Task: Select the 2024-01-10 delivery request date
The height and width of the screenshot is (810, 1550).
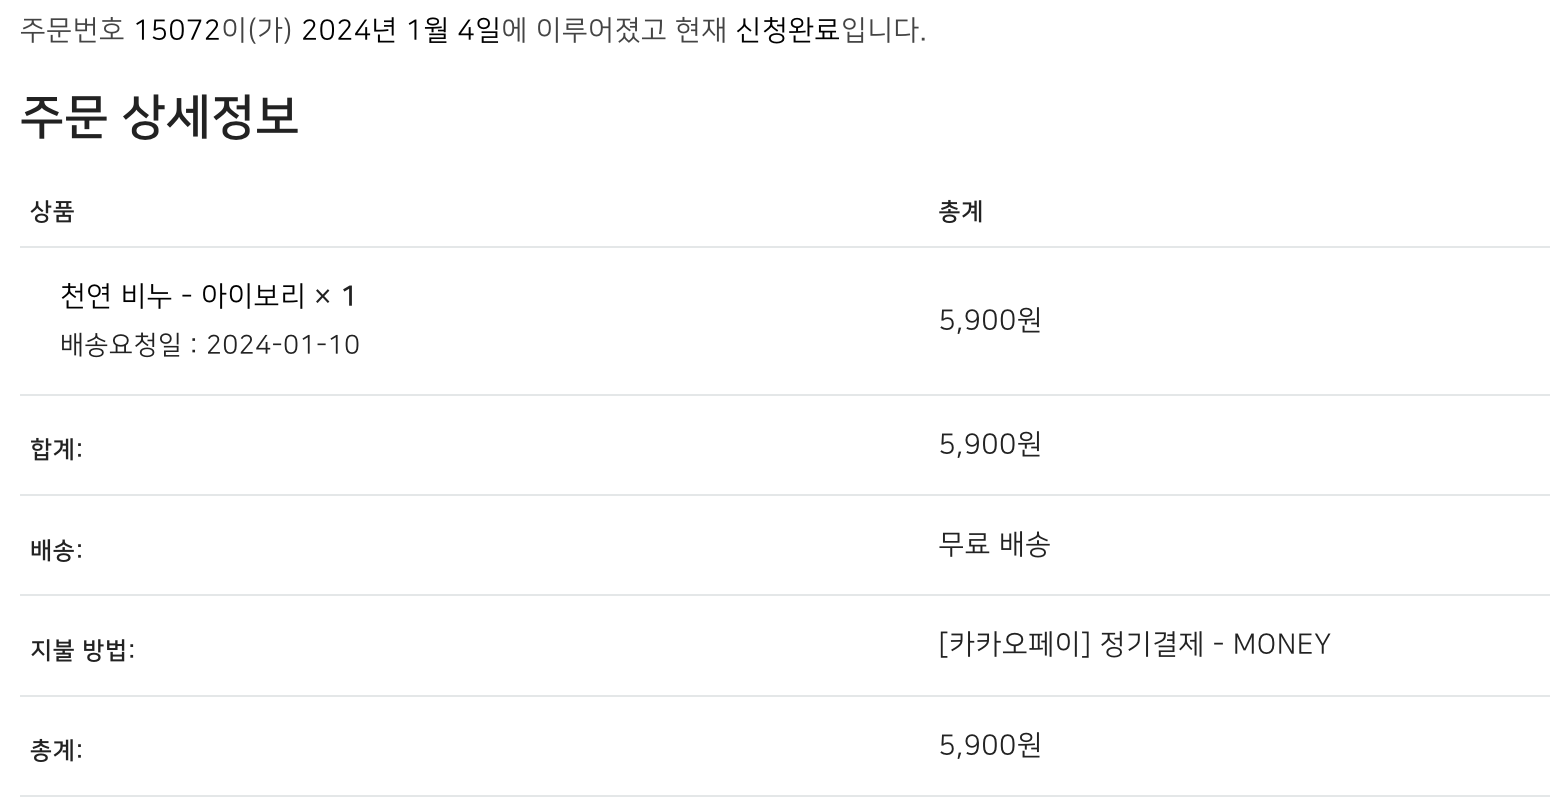Action: [283, 345]
